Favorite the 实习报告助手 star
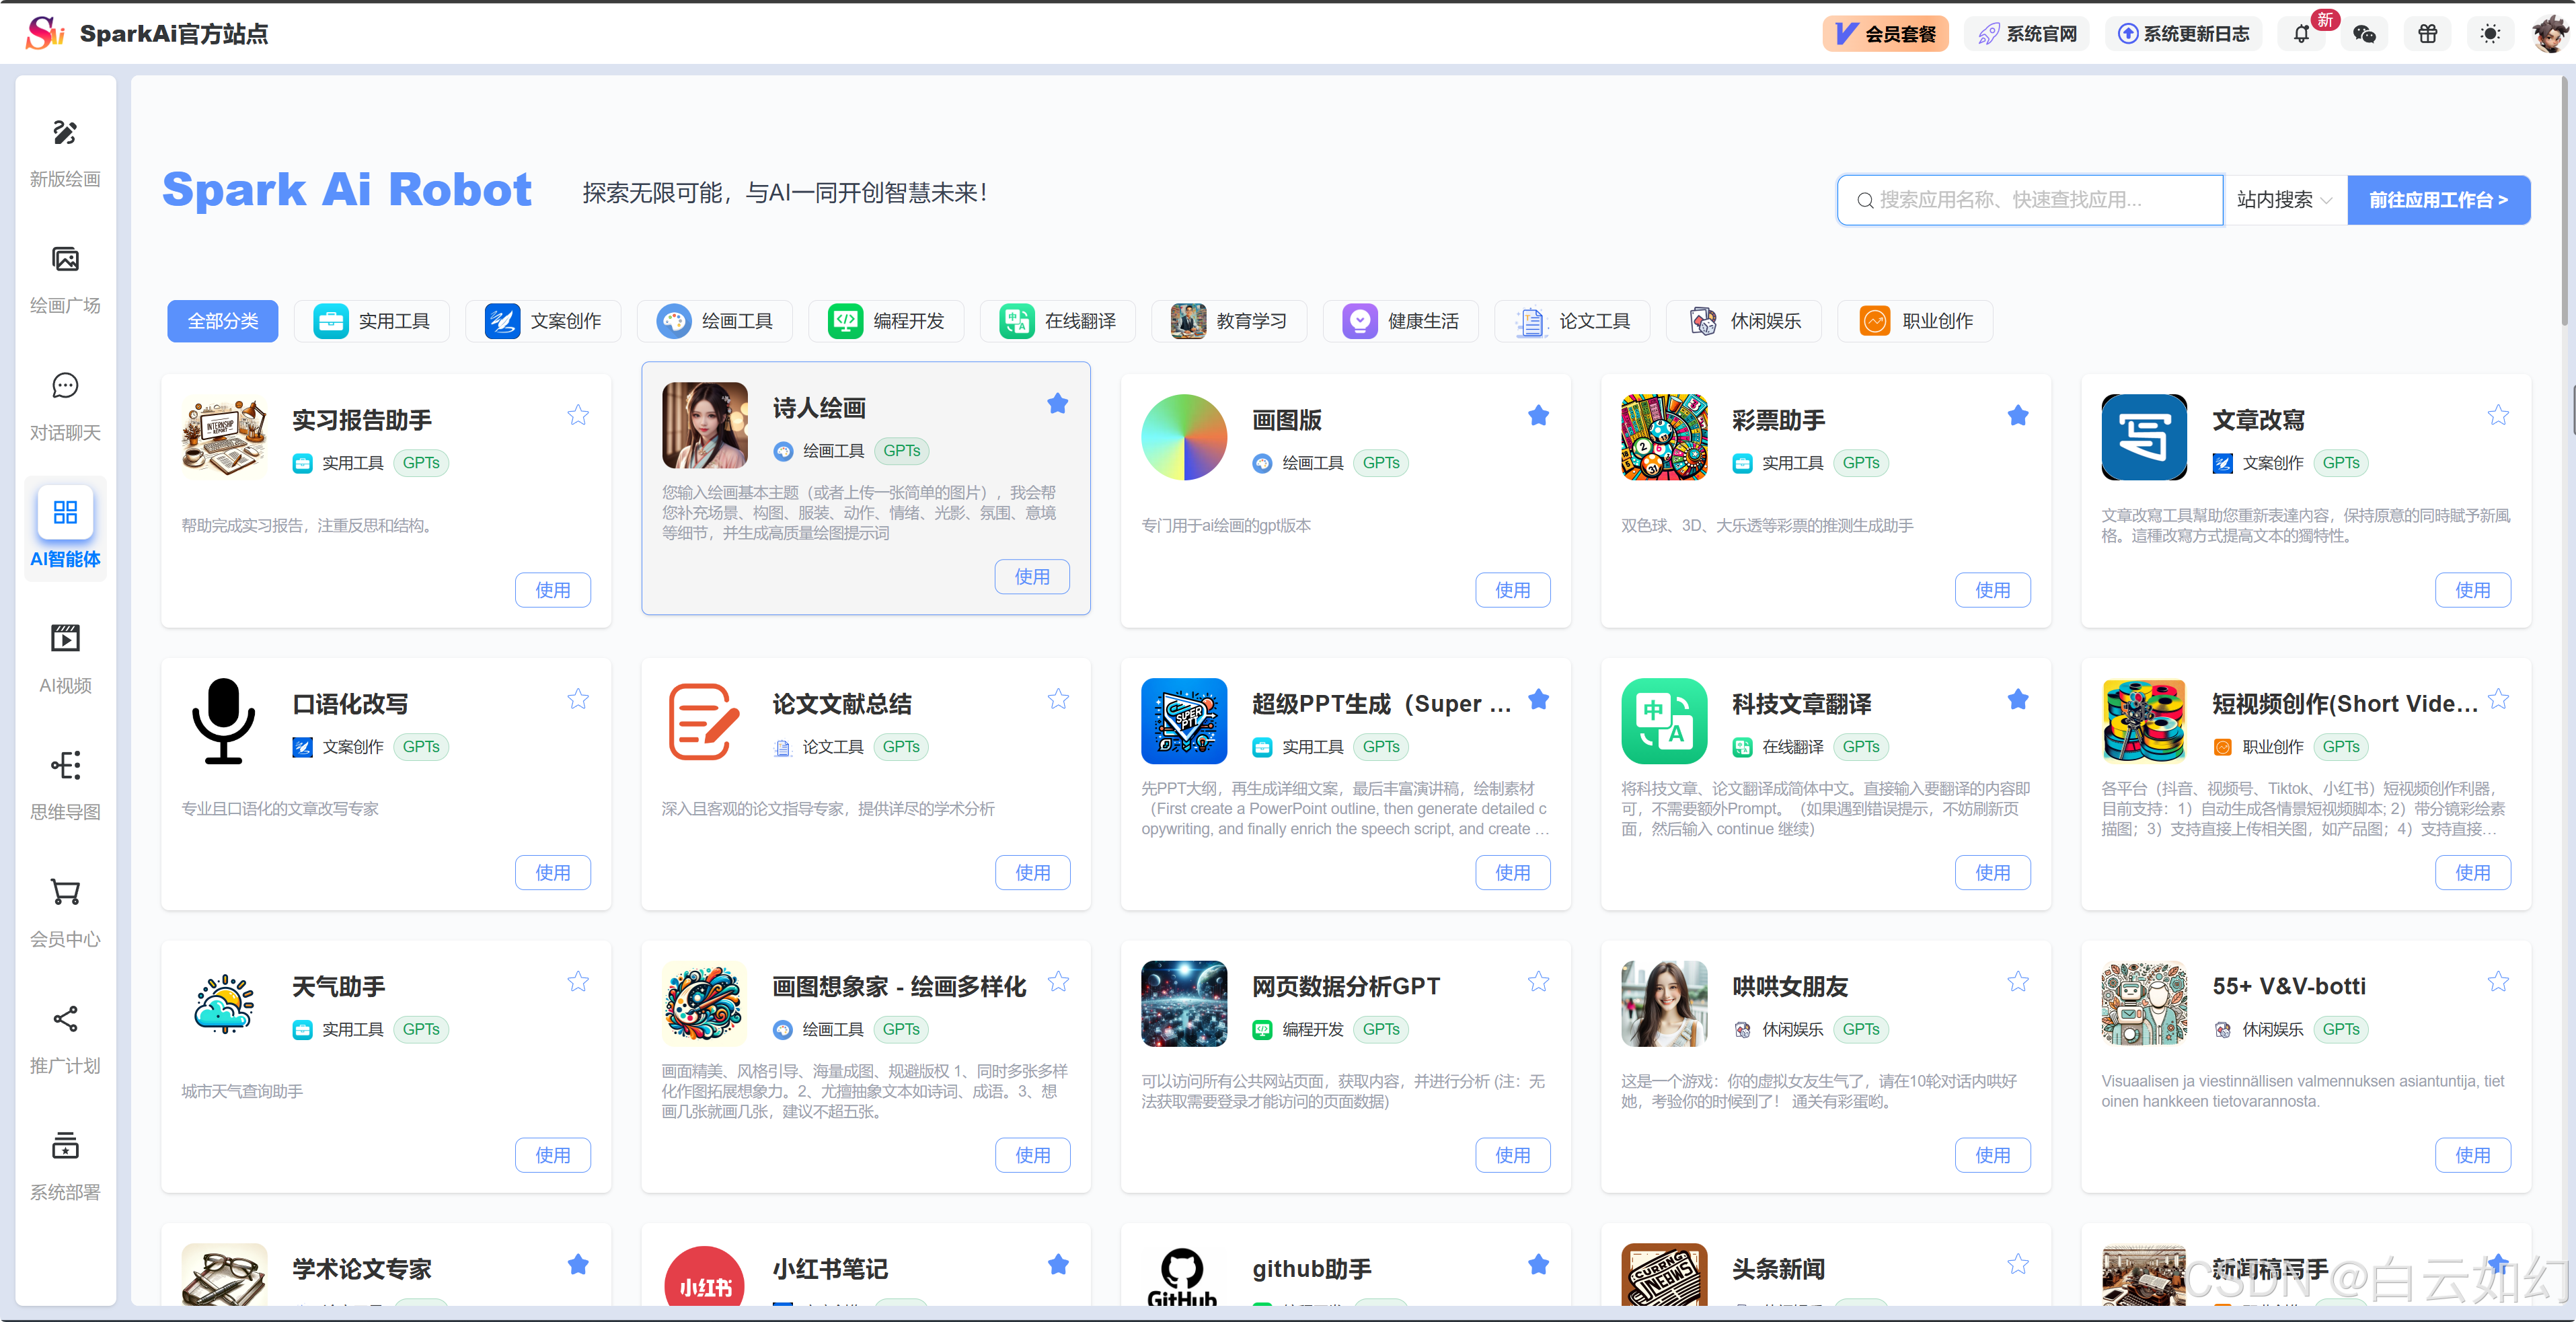Screen dimensions: 2576x1322 [x=578, y=415]
